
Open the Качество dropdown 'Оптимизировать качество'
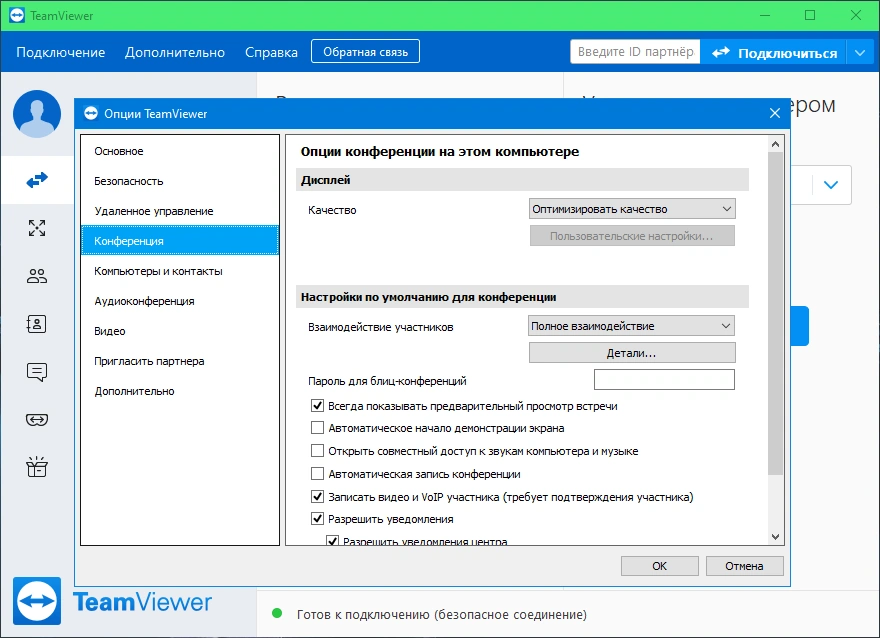[632, 209]
